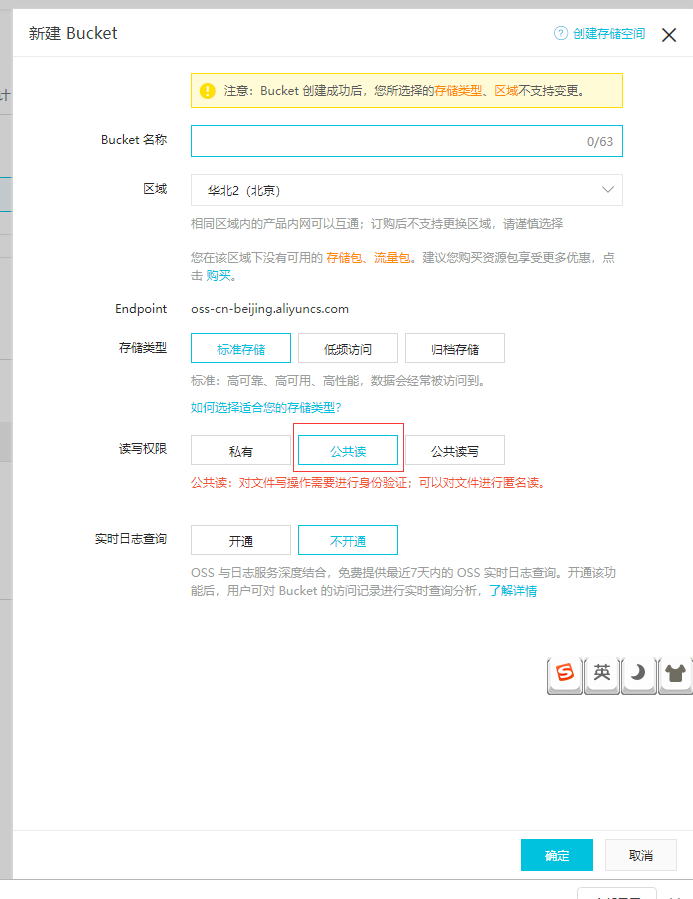Click the Endpoint value oss-cn-beijing.aliyuncs.com

270,309
